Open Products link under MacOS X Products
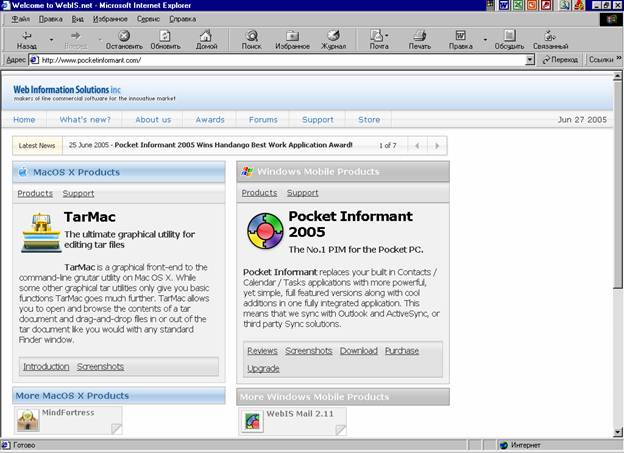The height and width of the screenshot is (453, 624). 35,193
